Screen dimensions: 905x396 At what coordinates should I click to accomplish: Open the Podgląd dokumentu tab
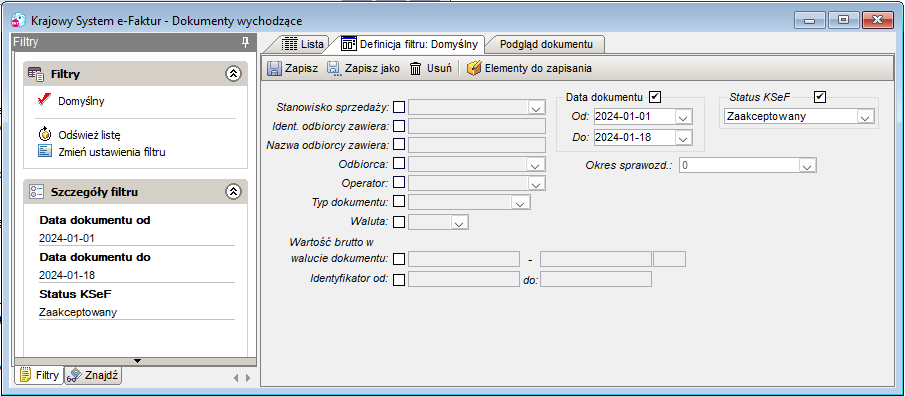(546, 44)
